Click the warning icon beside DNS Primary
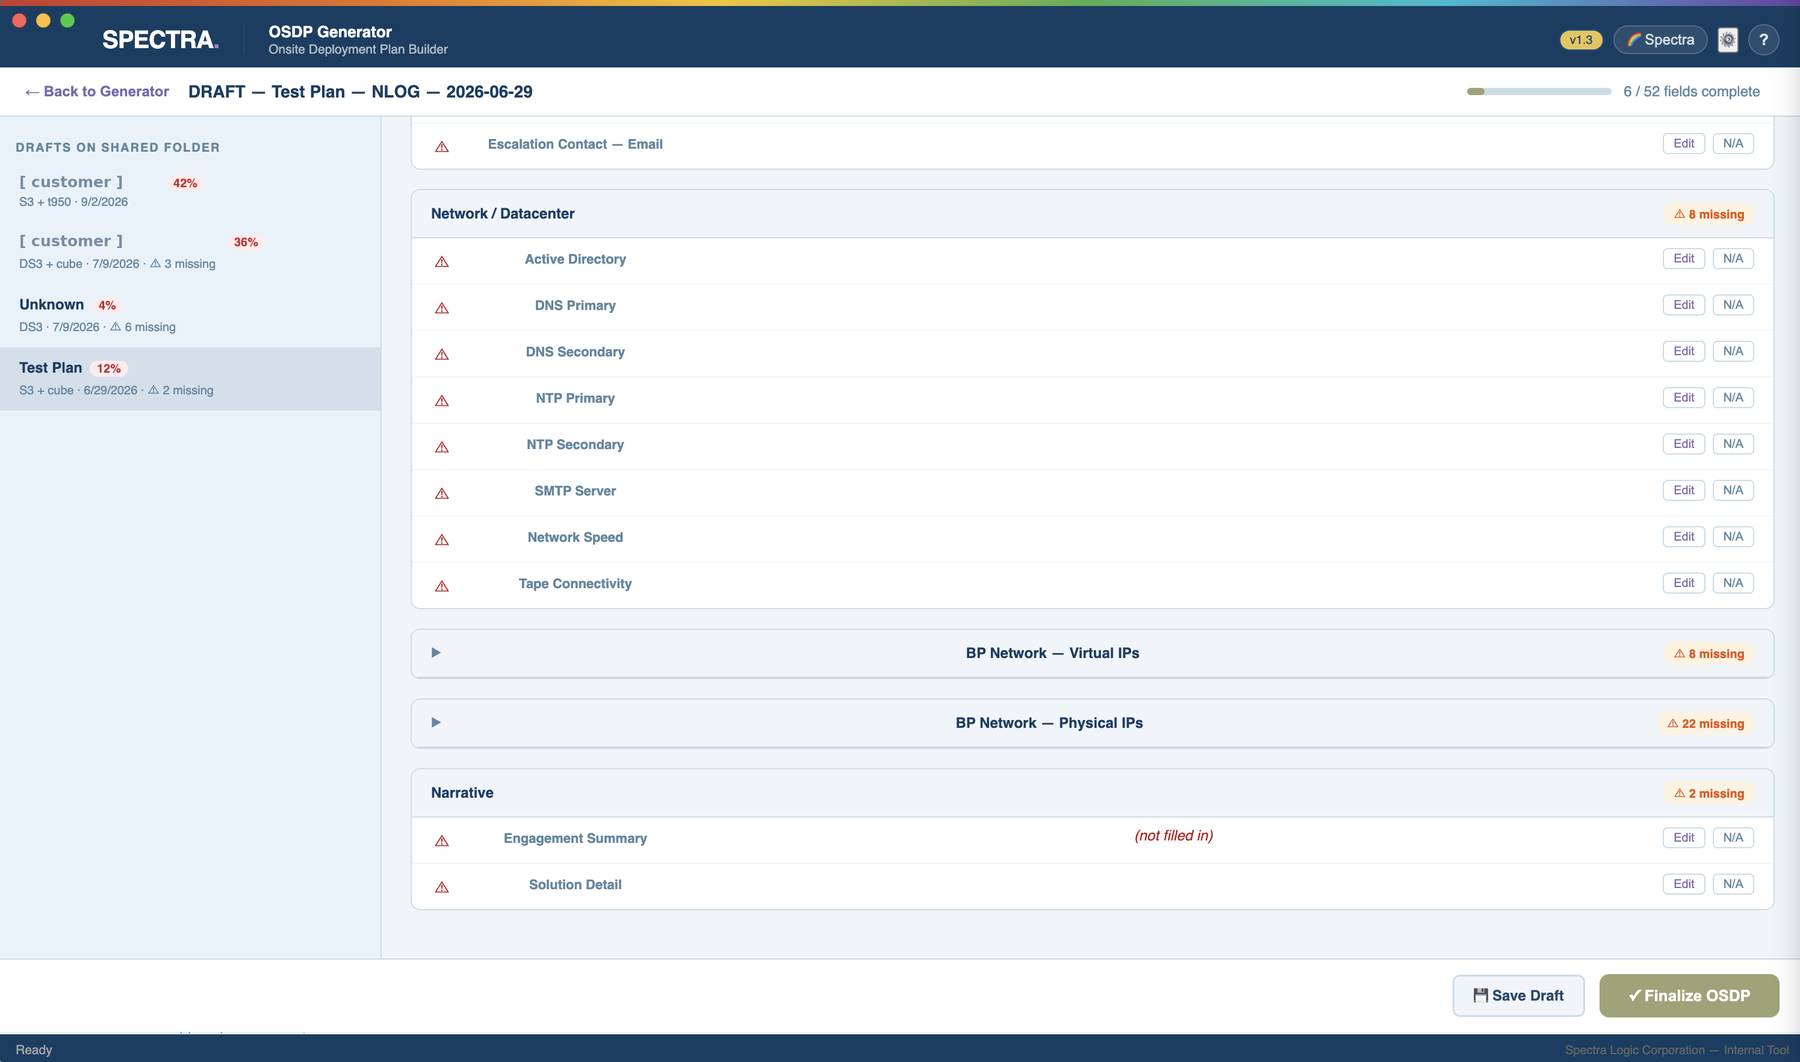 pos(442,308)
